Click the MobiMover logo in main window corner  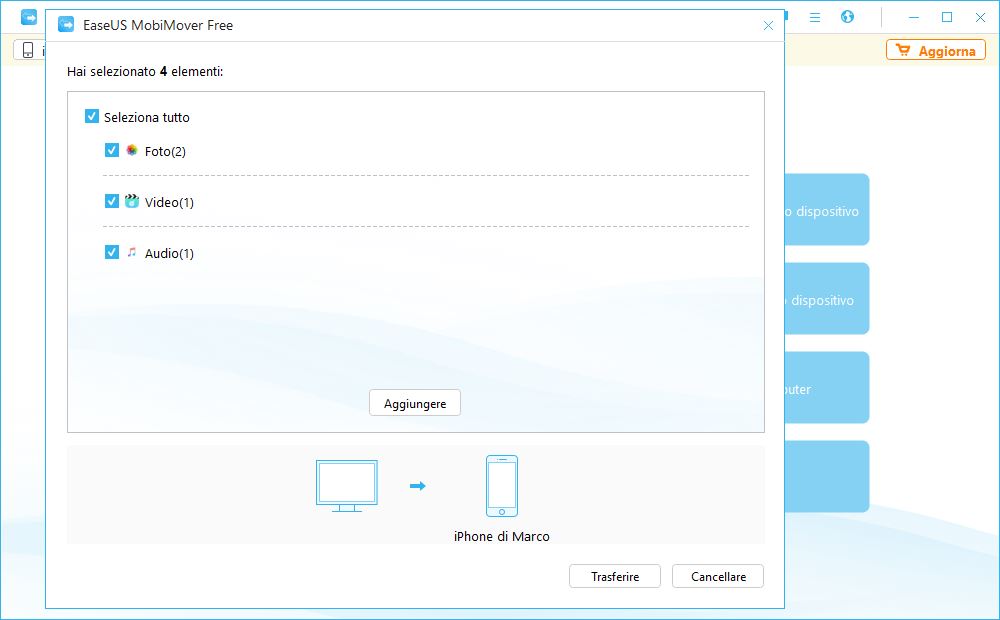[x=29, y=17]
